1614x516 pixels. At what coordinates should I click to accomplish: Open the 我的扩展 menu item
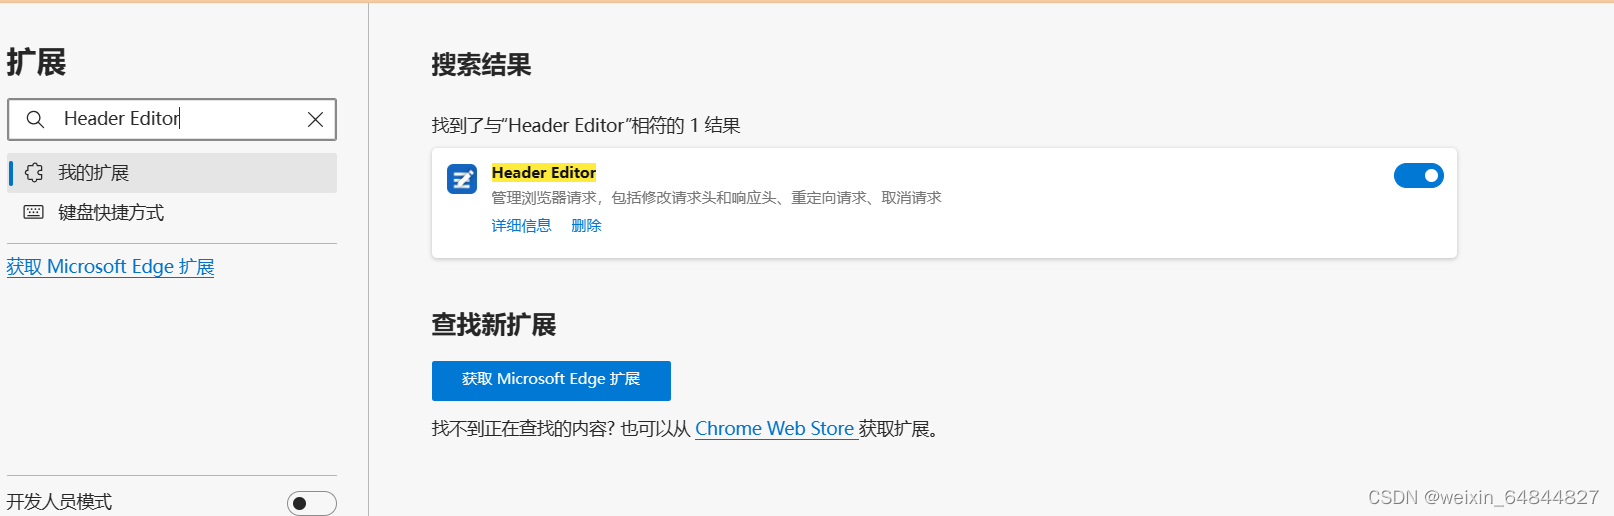click(172, 173)
